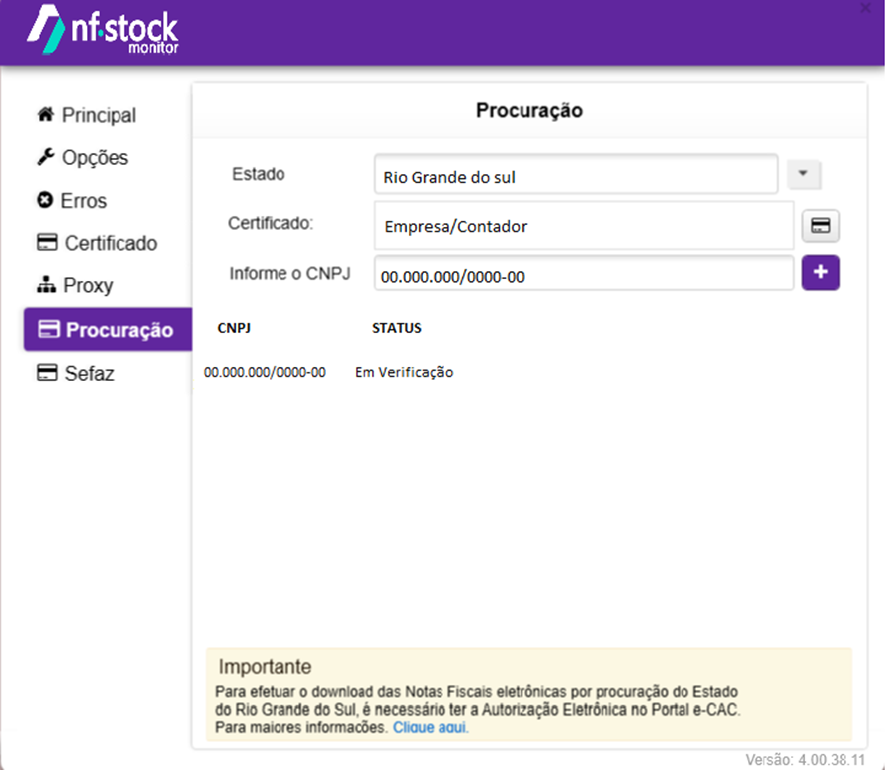Expand the Estado dropdown arrow
The height and width of the screenshot is (770, 886).
click(804, 173)
